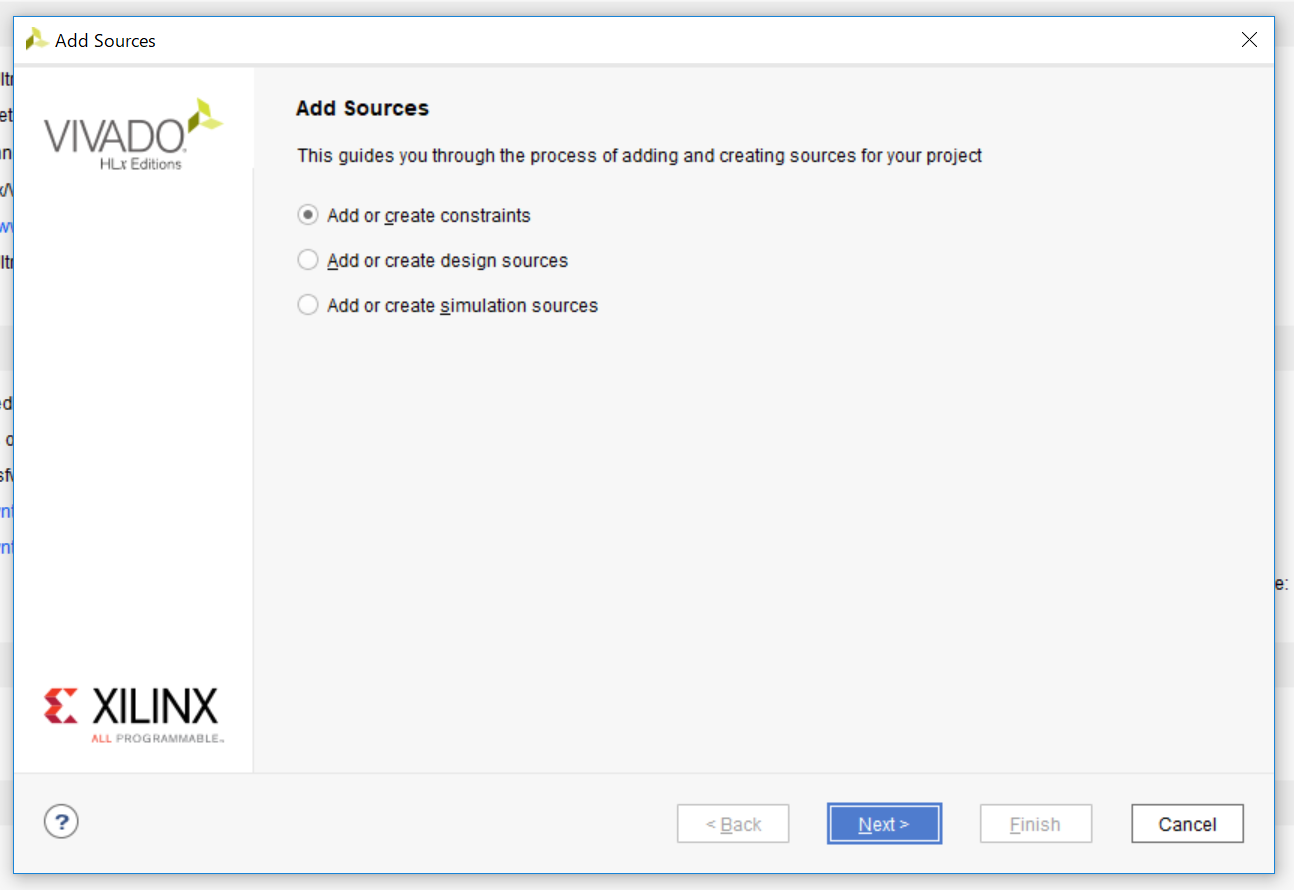The height and width of the screenshot is (890, 1294).
Task: Click the Finish button
Action: pyautogui.click(x=1035, y=824)
